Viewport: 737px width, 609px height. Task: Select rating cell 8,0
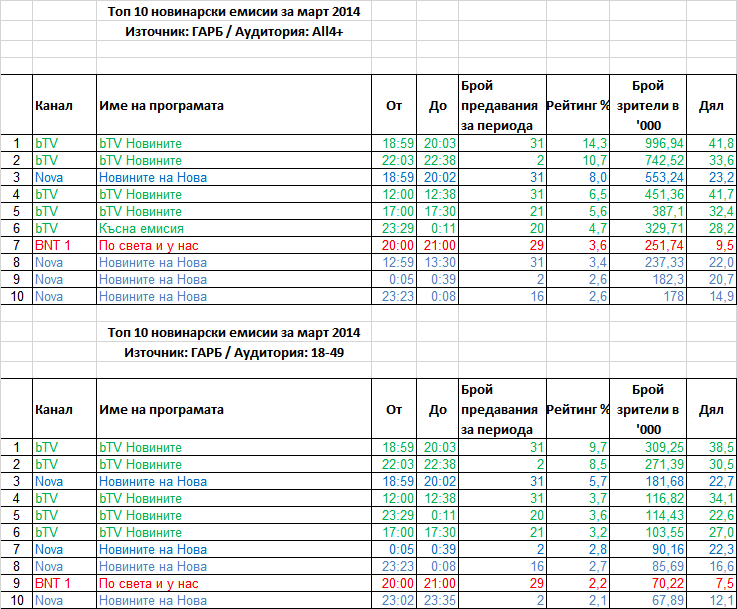pos(598,177)
